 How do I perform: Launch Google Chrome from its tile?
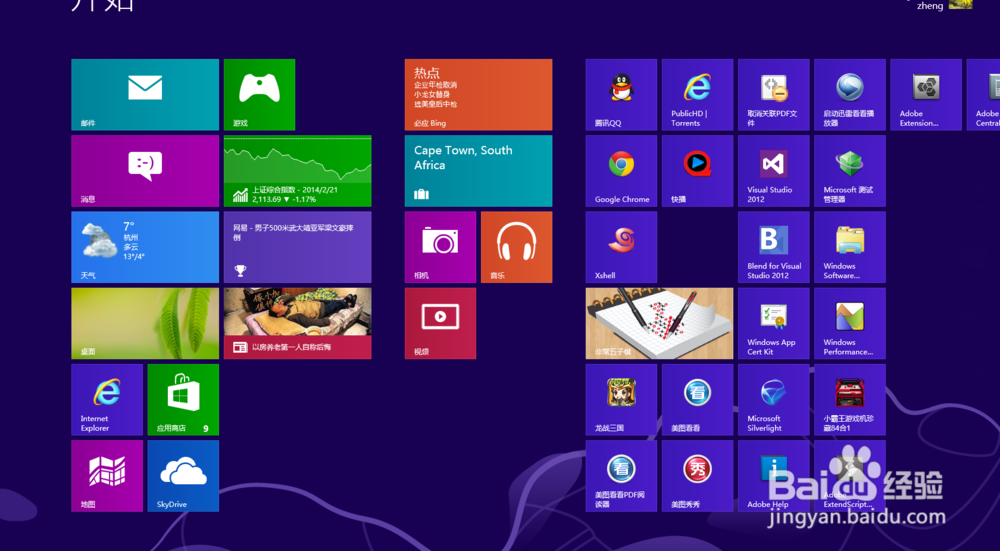point(621,171)
